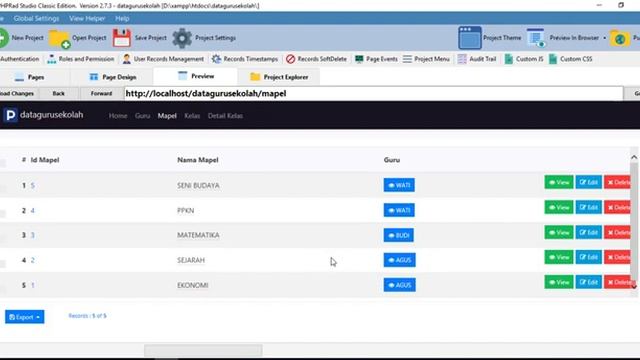Open Id Mapel link 5
Screen dimensions: 640x360
pos(33,186)
